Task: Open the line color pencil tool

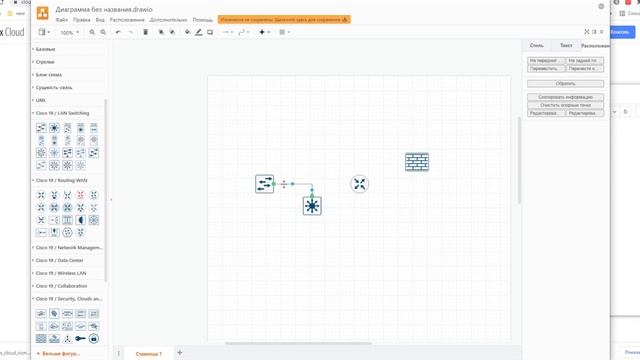Action: [199, 32]
